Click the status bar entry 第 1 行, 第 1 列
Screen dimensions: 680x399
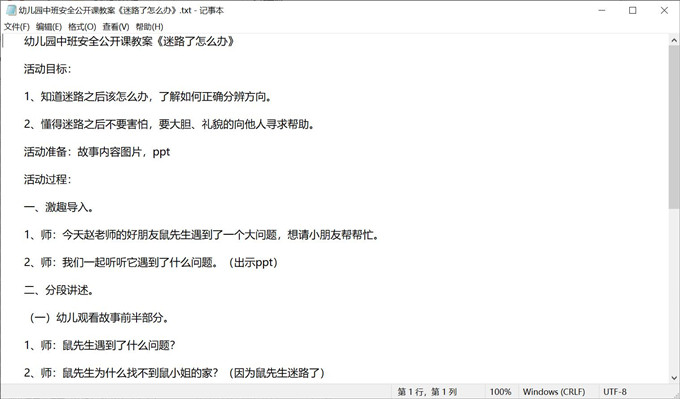(x=427, y=392)
